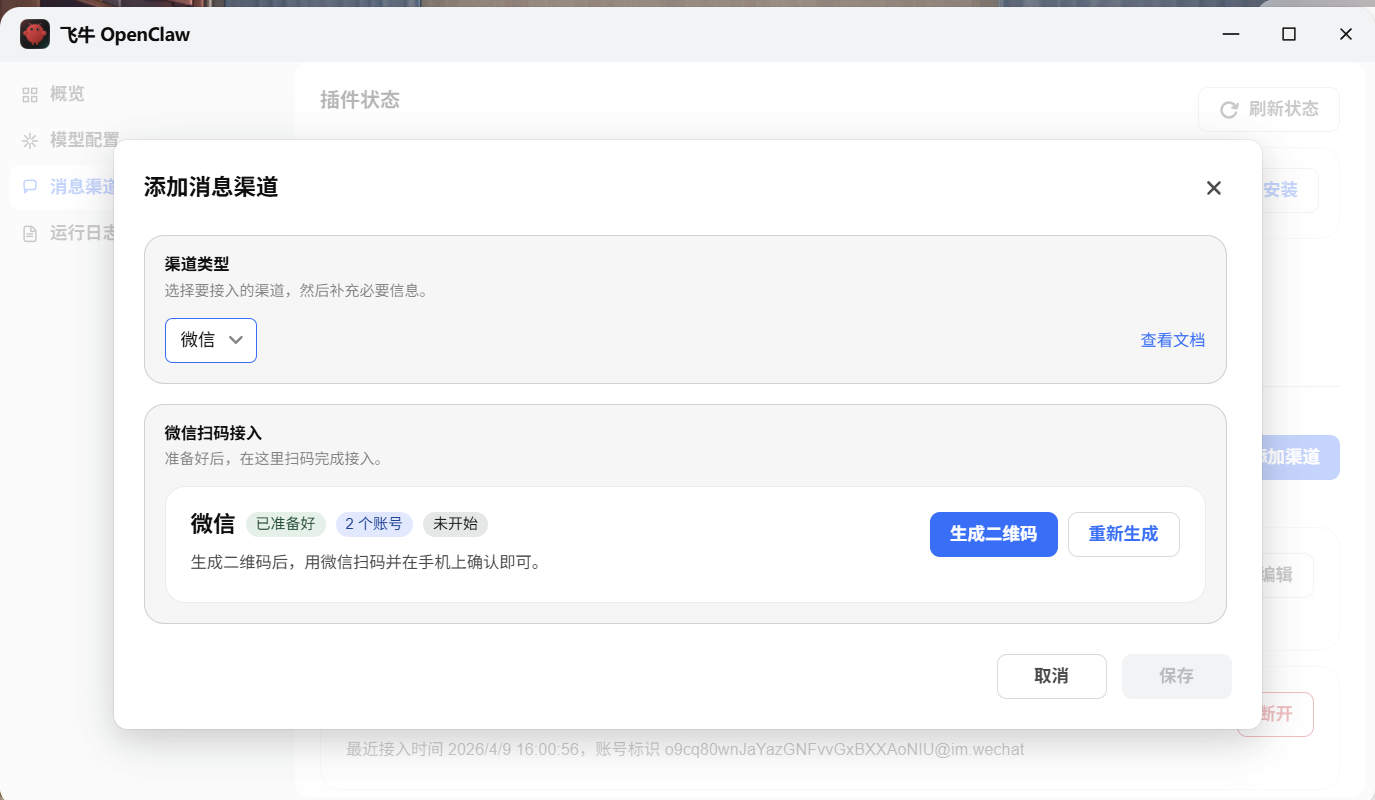Click the 消息渠道 chat bubble icon
The width and height of the screenshot is (1375, 800).
tap(30, 187)
